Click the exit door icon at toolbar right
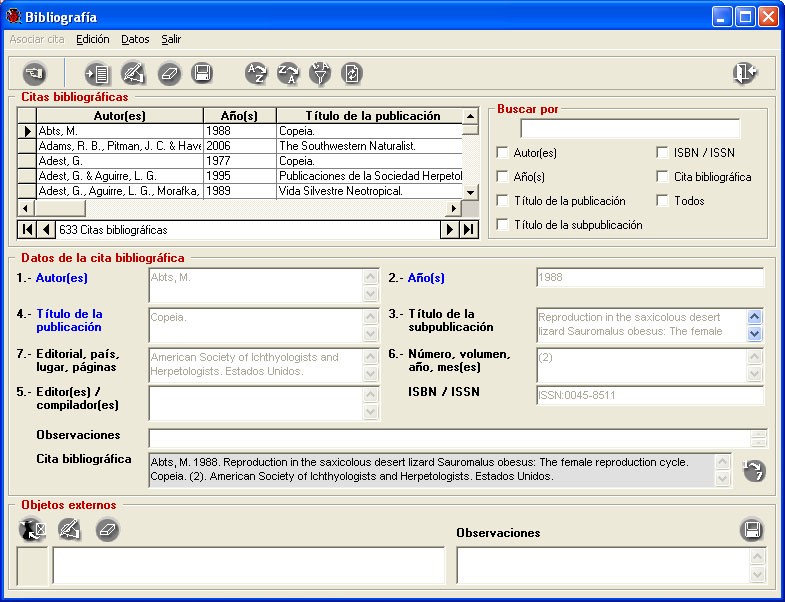Image resolution: width=785 pixels, height=602 pixels. [745, 74]
